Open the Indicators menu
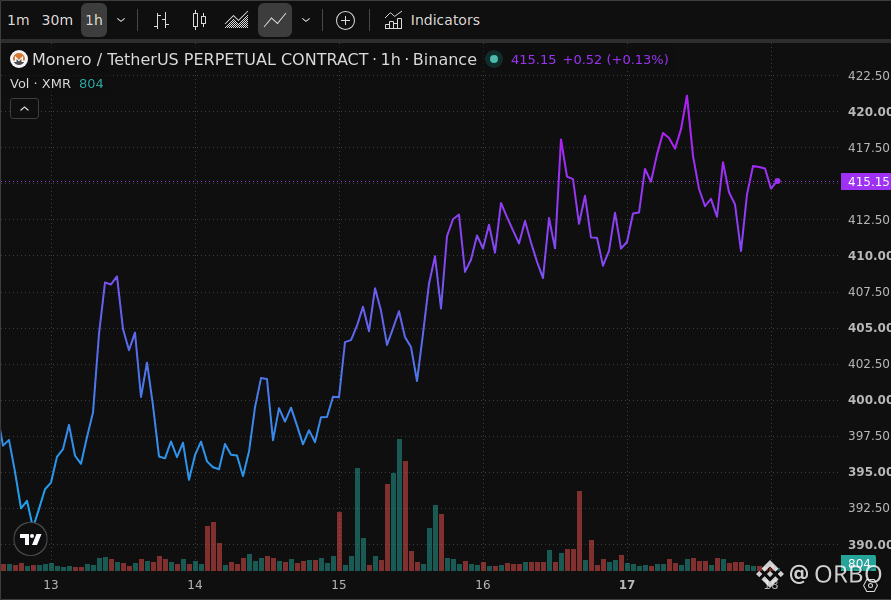Screen dimensions: 891x600 click(x=432, y=20)
